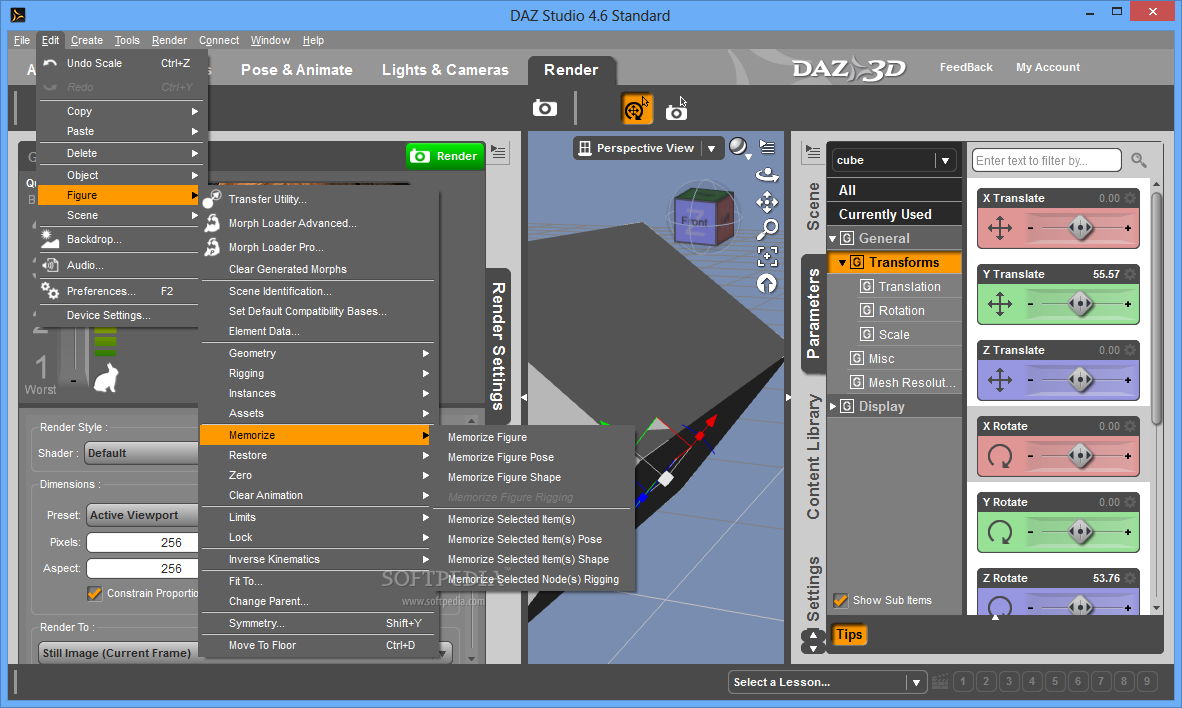Click the reset view arrow icon
1182x708 pixels.
coord(767,284)
